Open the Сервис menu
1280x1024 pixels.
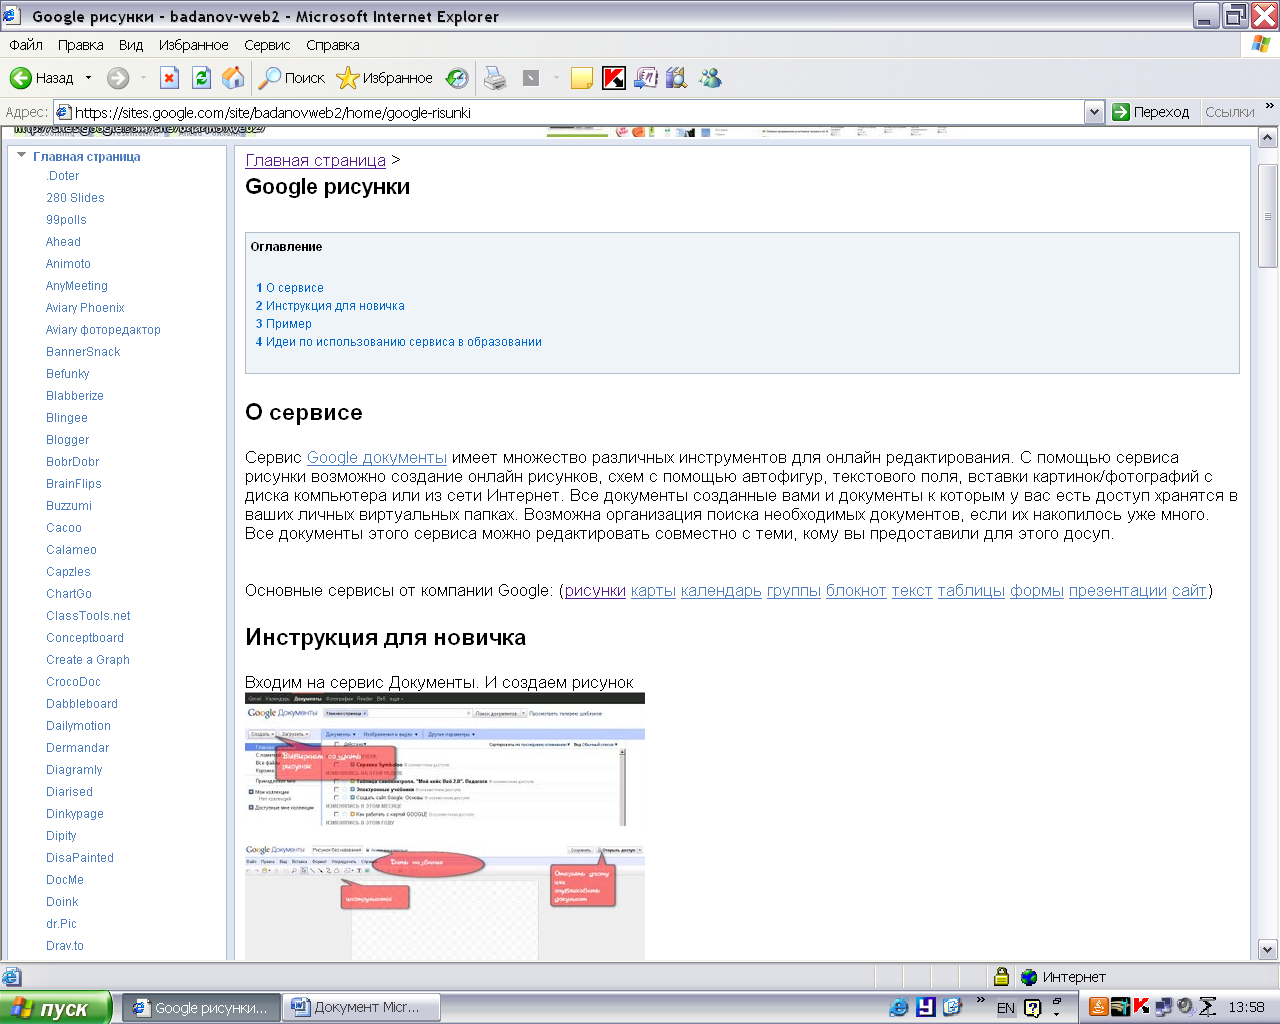point(267,45)
